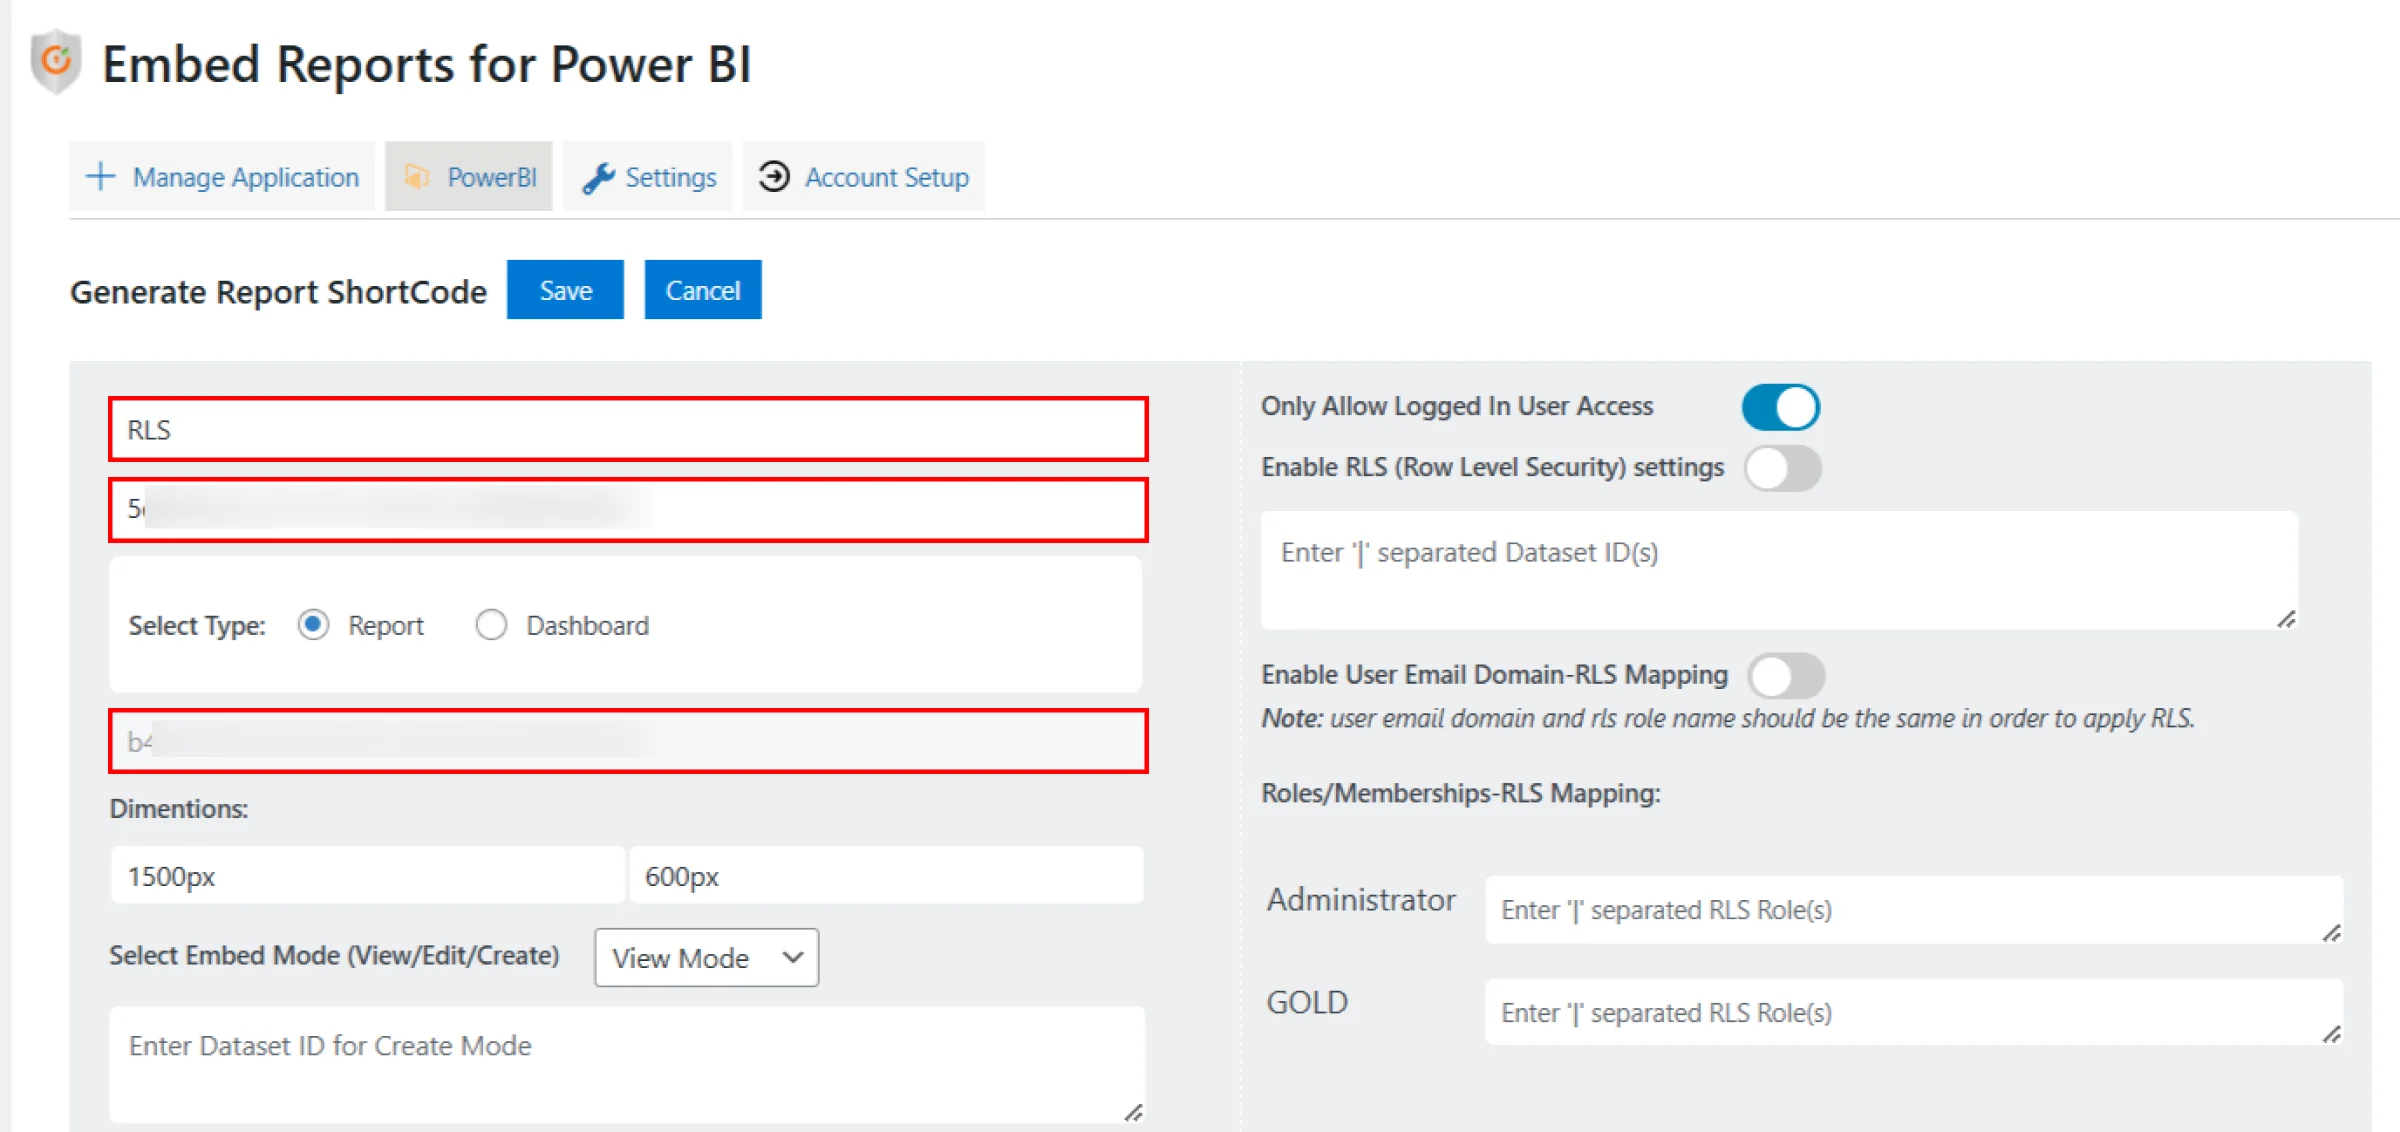2400x1132 pixels.
Task: Click the circled arrow Account Setup icon
Action: pyautogui.click(x=774, y=176)
